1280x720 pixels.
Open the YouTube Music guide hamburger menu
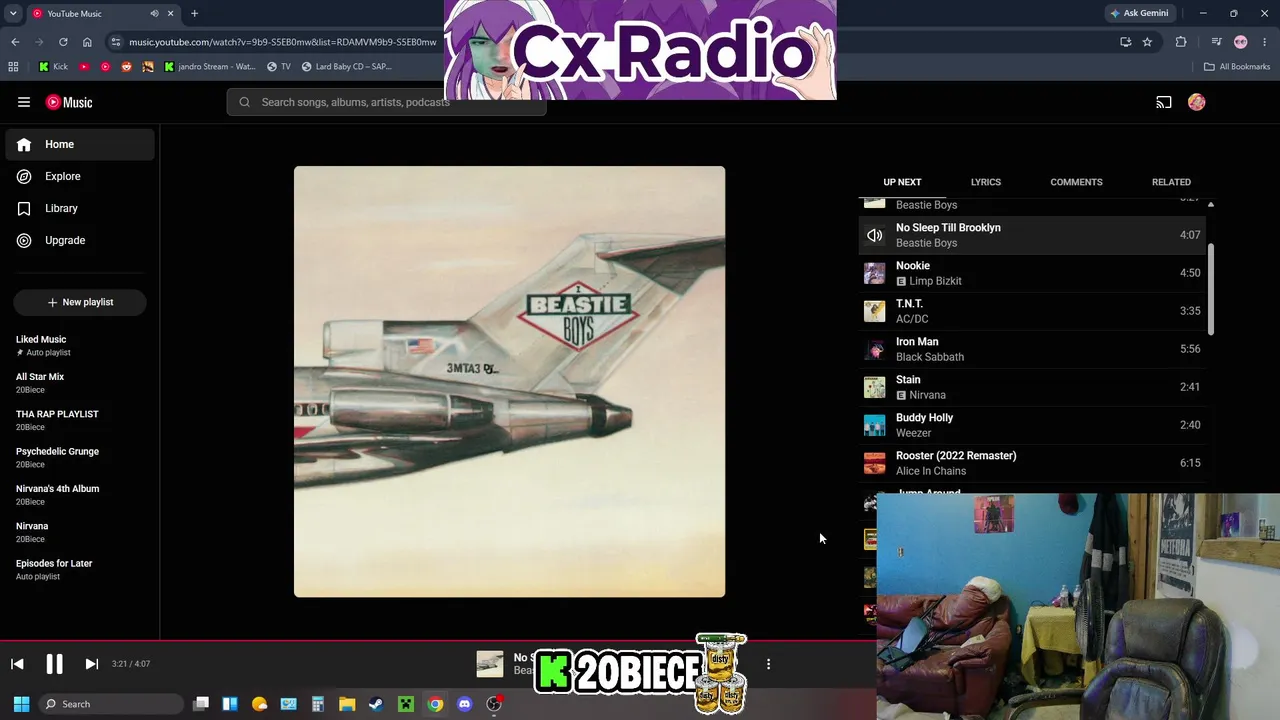coord(24,102)
